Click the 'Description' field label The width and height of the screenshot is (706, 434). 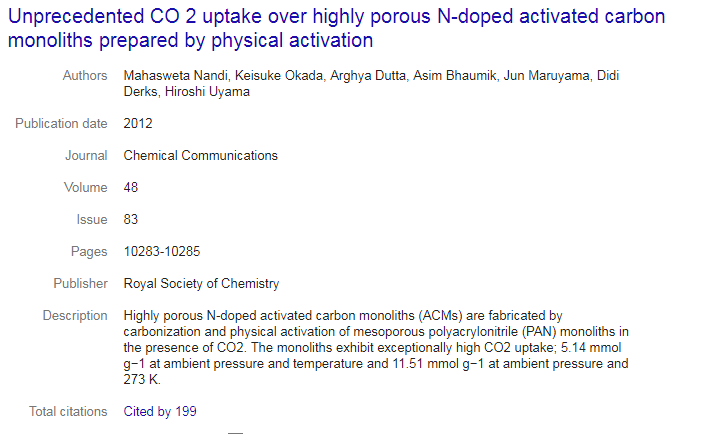tap(75, 315)
